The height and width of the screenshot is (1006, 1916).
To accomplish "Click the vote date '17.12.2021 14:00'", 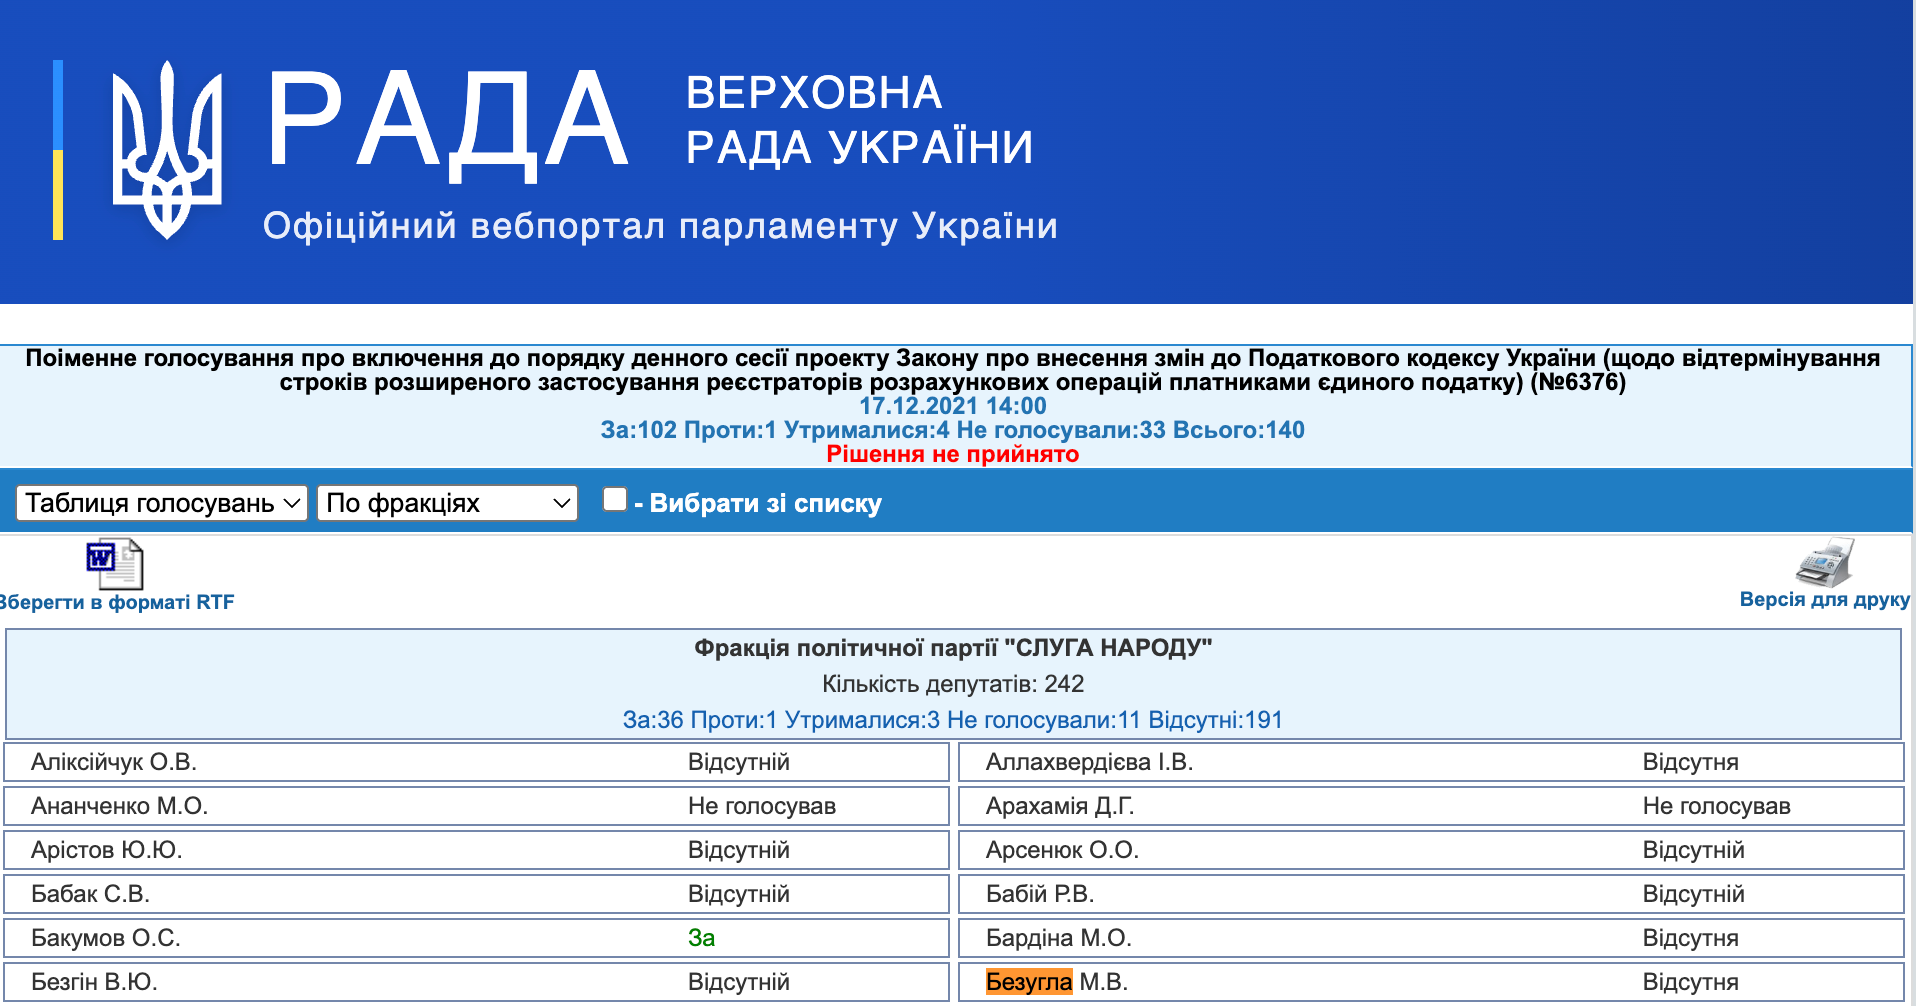I will [x=953, y=406].
